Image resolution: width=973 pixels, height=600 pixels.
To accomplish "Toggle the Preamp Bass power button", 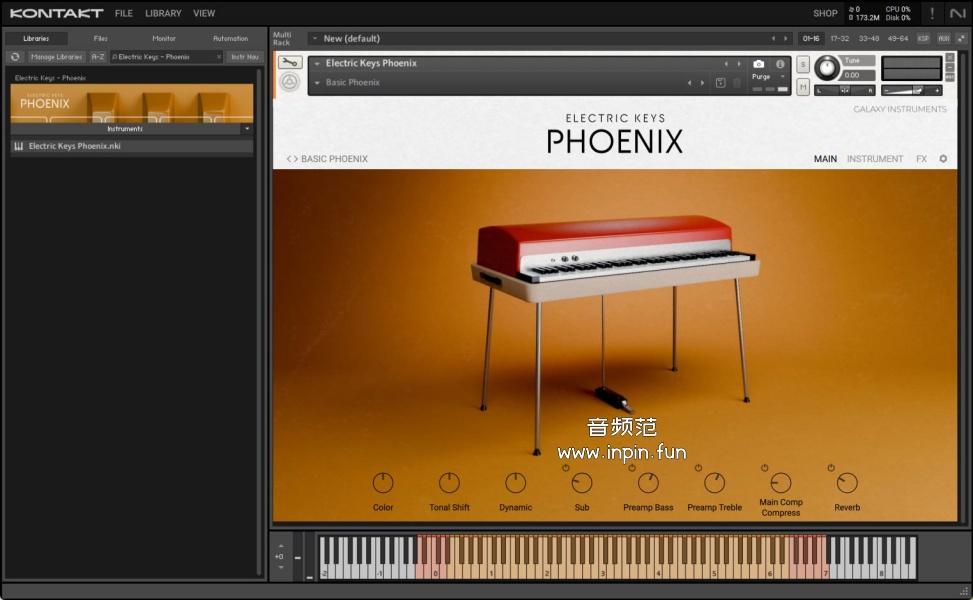I will click(632, 468).
